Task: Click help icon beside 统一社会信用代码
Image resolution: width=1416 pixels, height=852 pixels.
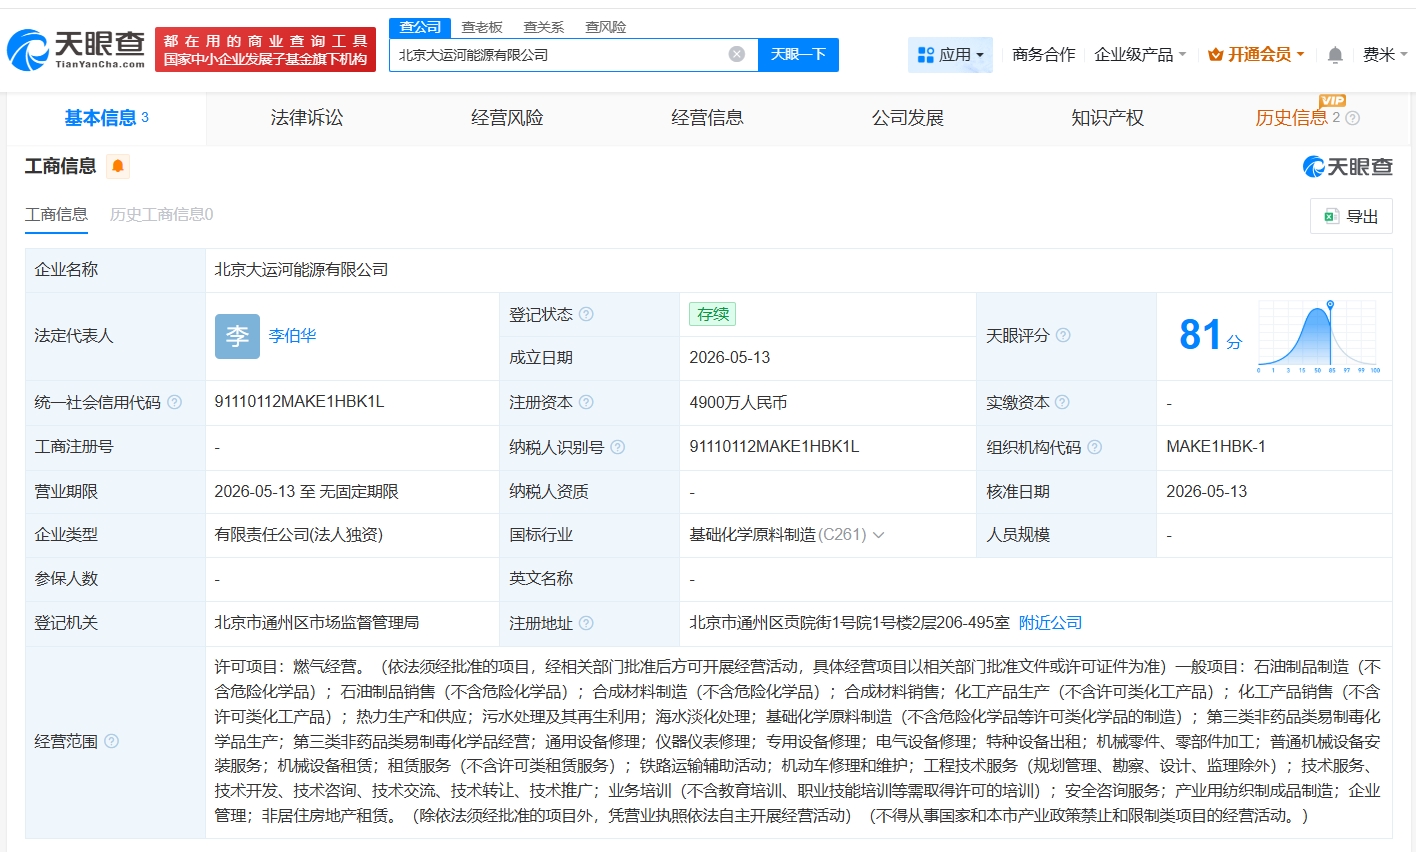Action: click(174, 402)
